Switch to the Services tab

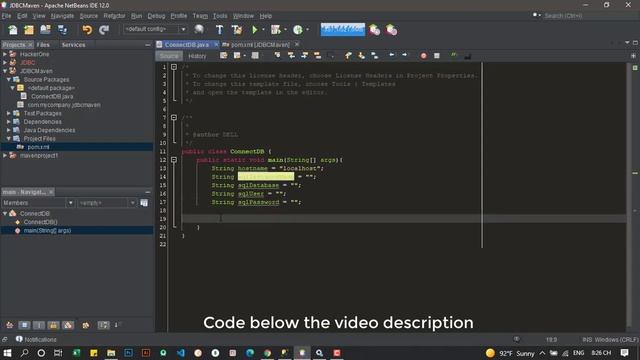point(73,45)
